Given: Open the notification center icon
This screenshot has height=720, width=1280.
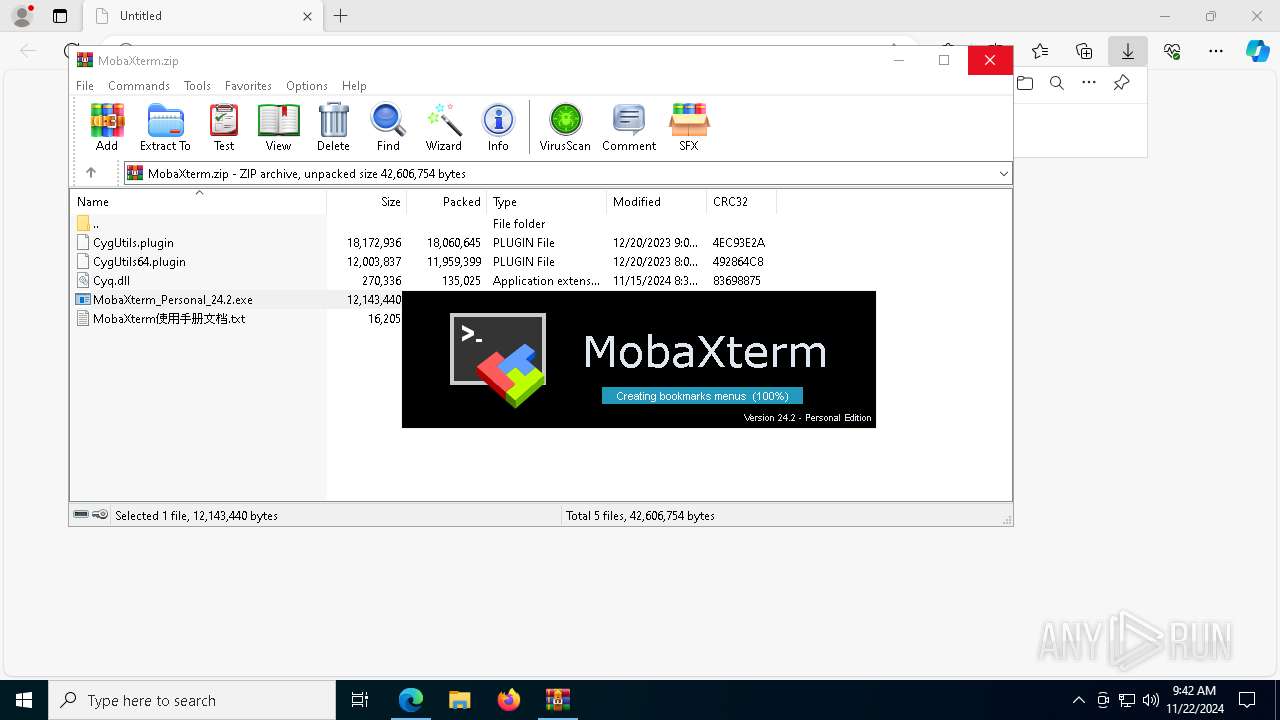Looking at the screenshot, I should tap(1247, 700).
